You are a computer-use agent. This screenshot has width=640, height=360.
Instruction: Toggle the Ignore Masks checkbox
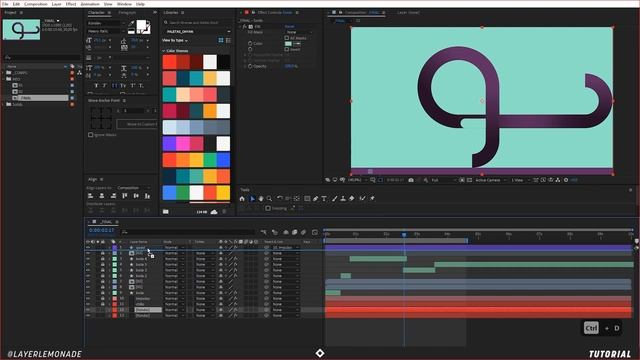(x=91, y=135)
